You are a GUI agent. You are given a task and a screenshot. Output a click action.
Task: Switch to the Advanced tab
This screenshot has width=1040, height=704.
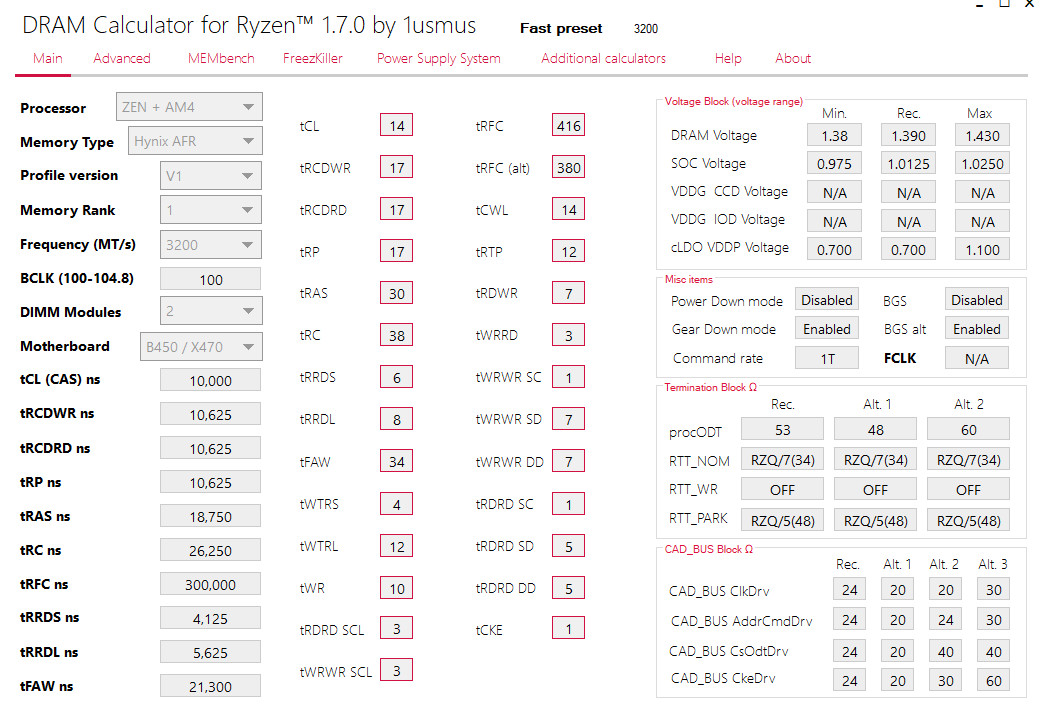click(122, 58)
